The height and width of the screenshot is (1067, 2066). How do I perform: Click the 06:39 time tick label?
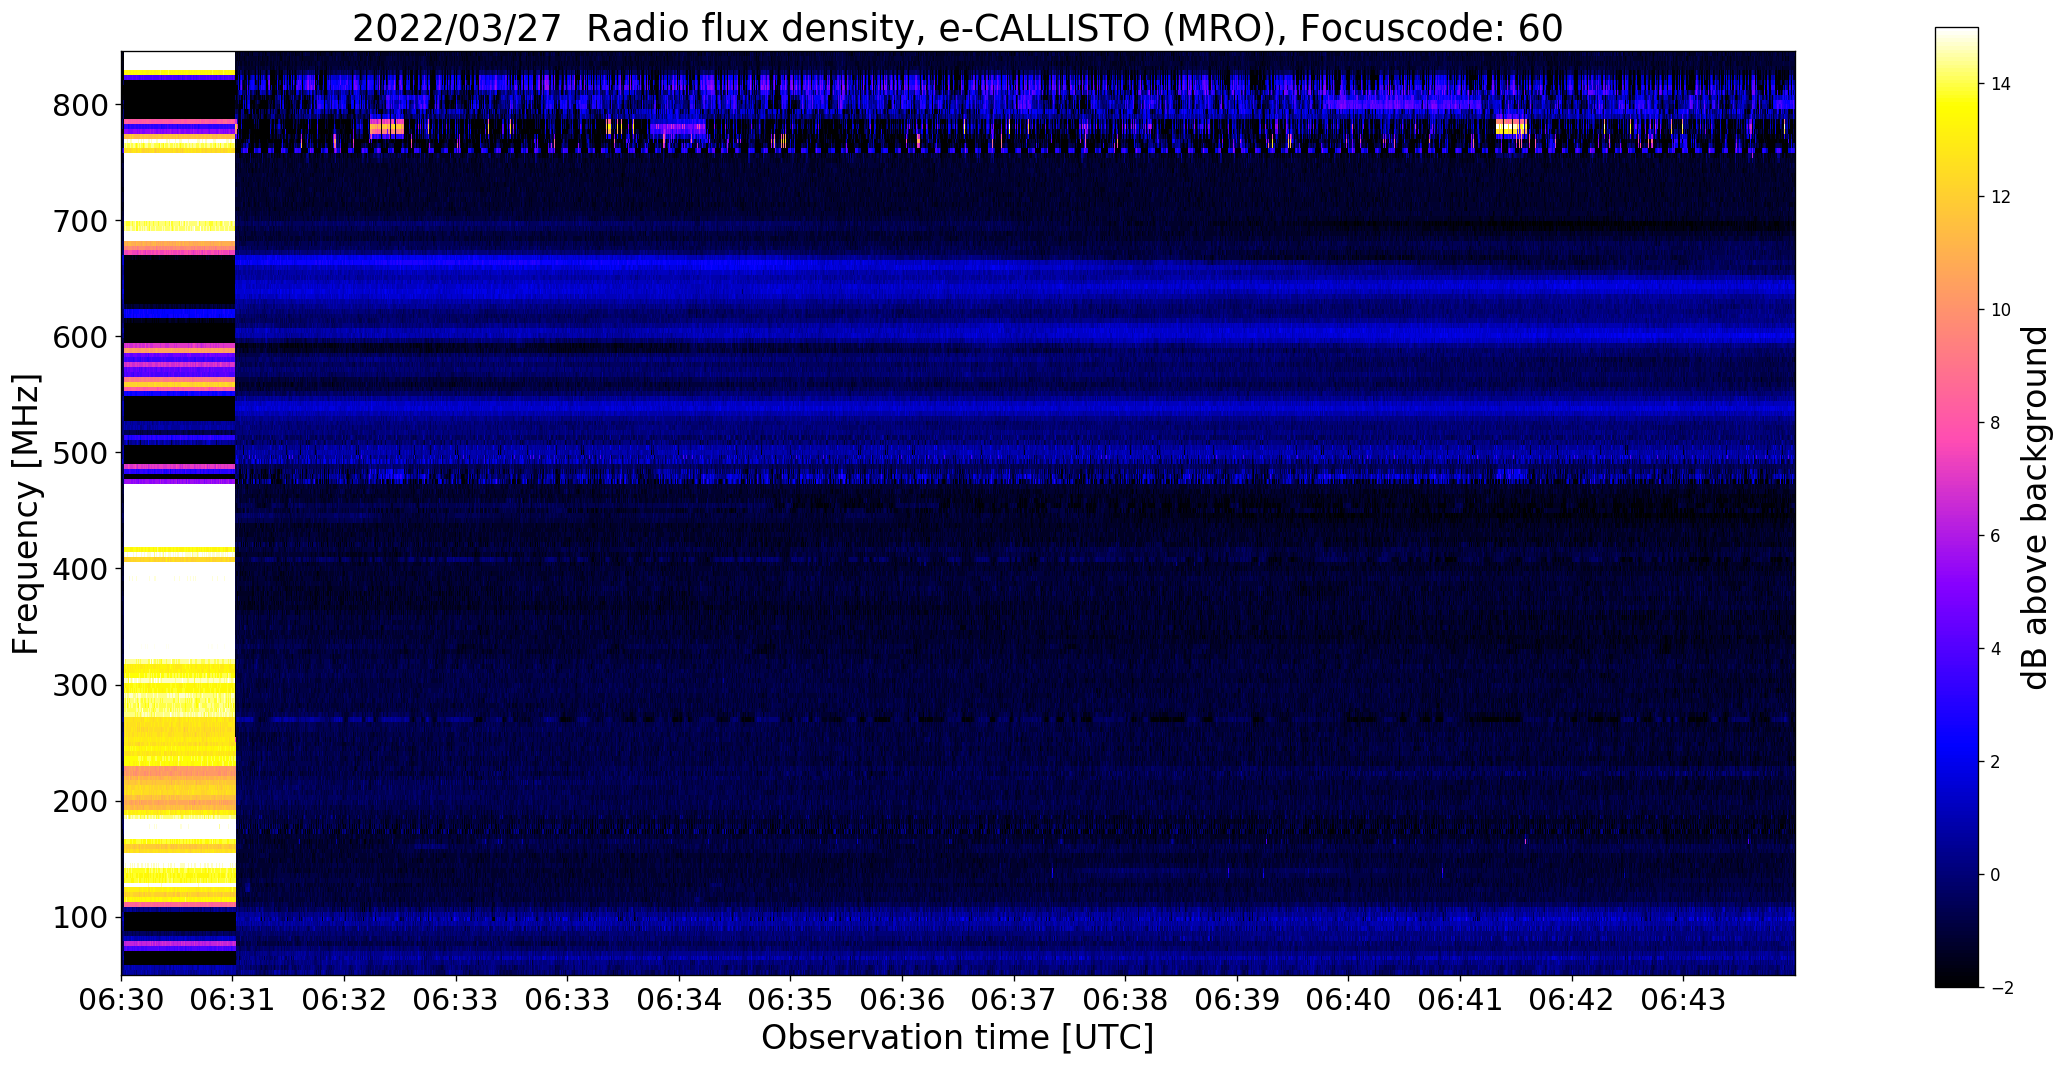1237,1000
